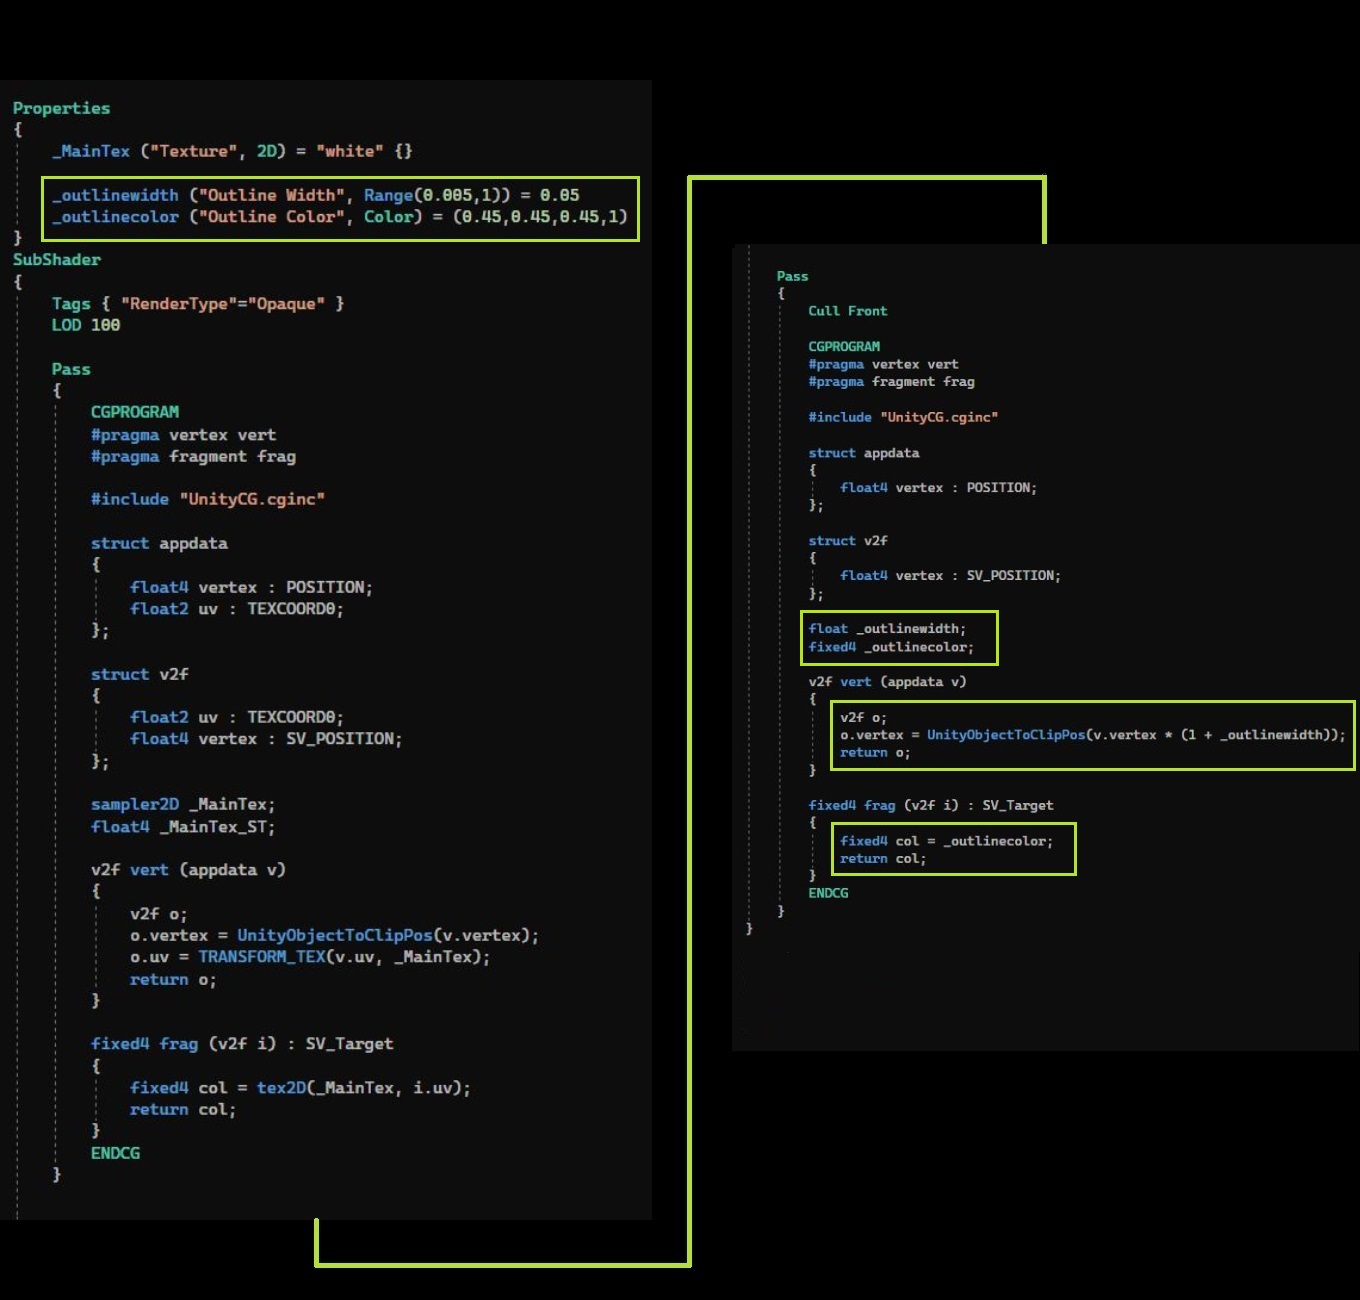
Task: Click the "Outline Width" display name string
Action: point(272,195)
